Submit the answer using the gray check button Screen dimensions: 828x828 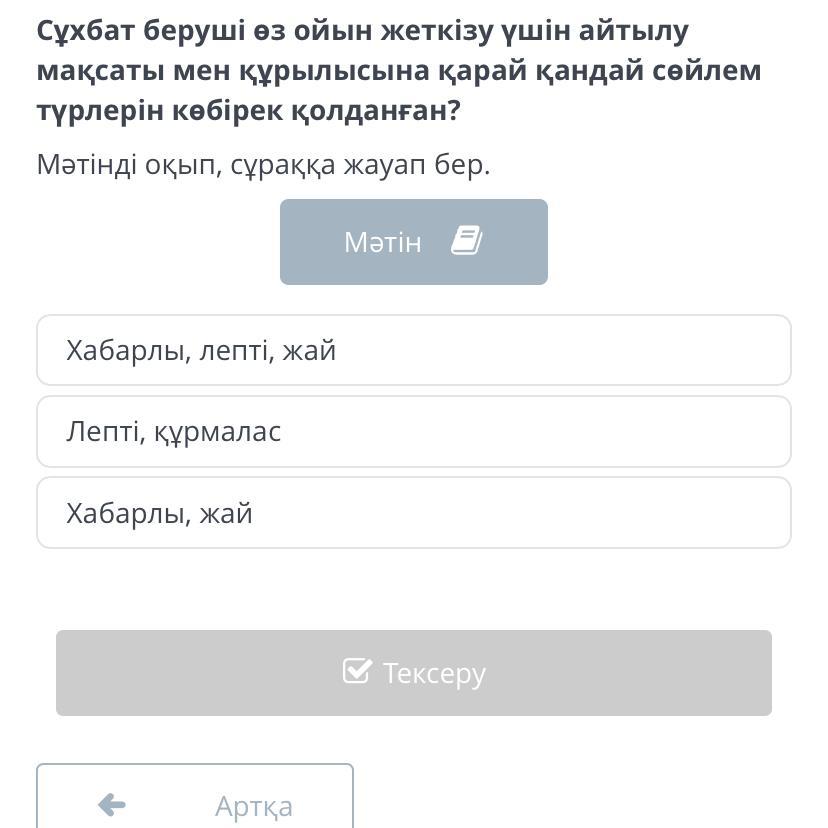pos(413,672)
